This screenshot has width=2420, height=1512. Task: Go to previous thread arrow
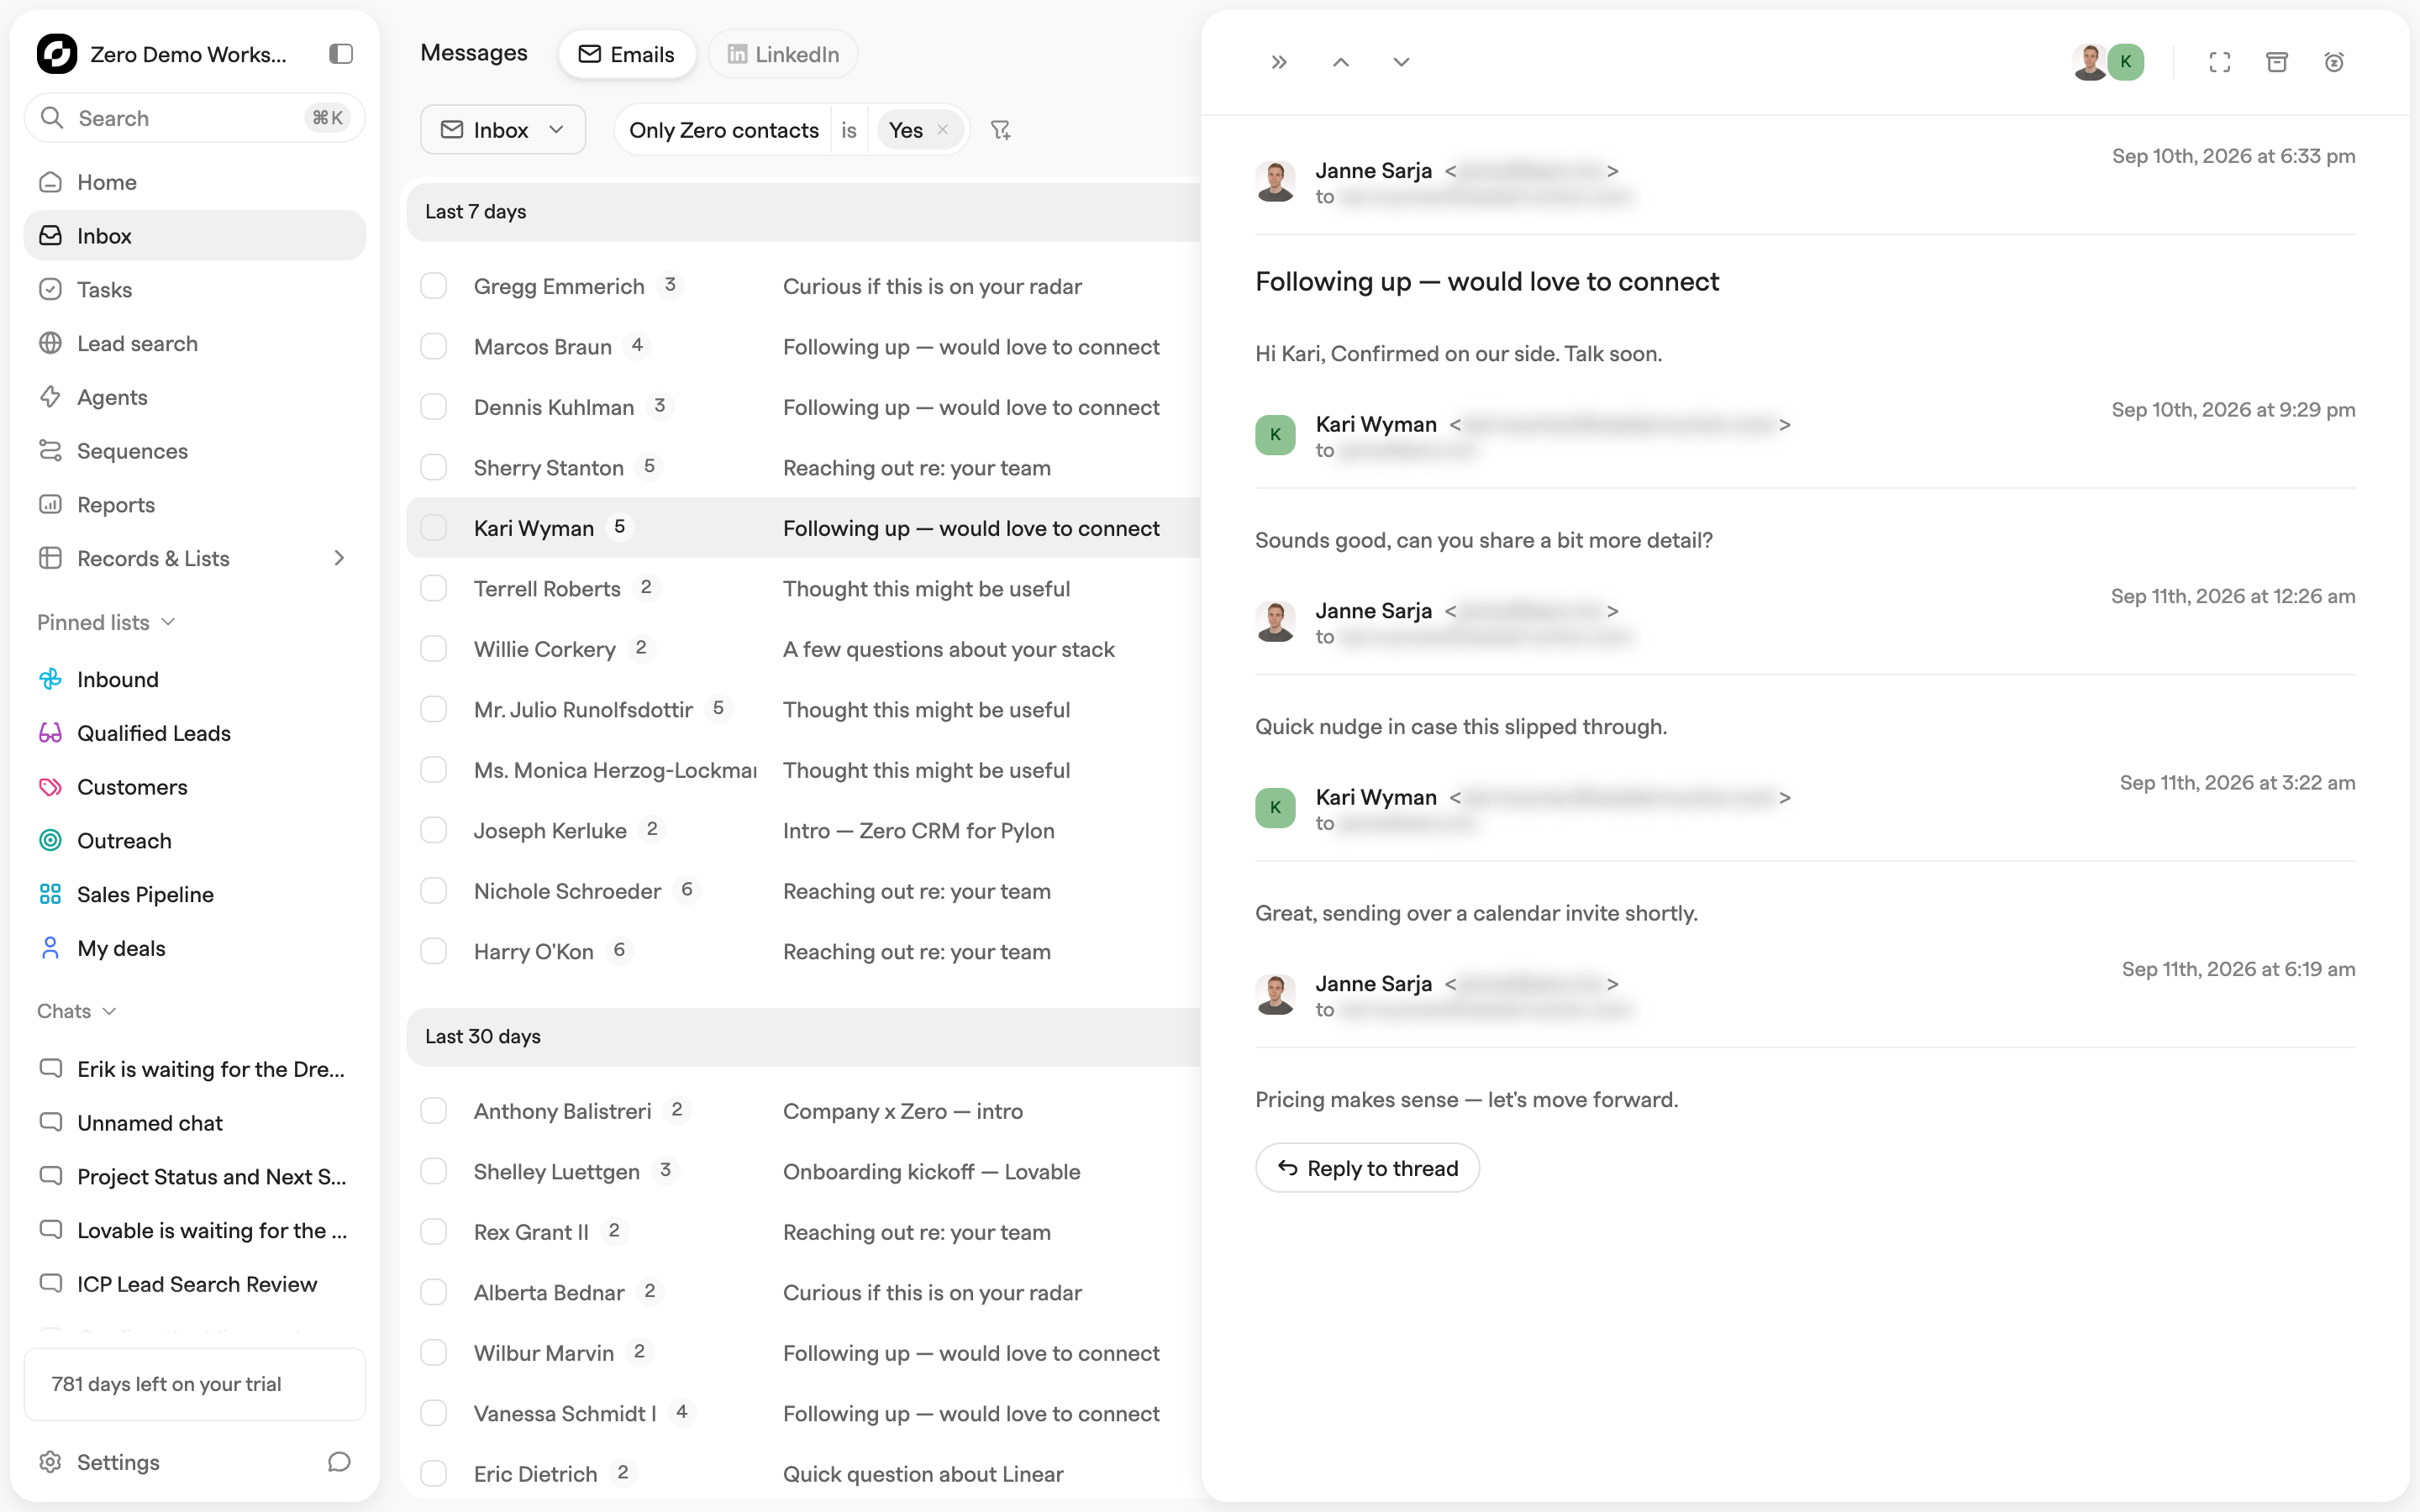pyautogui.click(x=1341, y=62)
